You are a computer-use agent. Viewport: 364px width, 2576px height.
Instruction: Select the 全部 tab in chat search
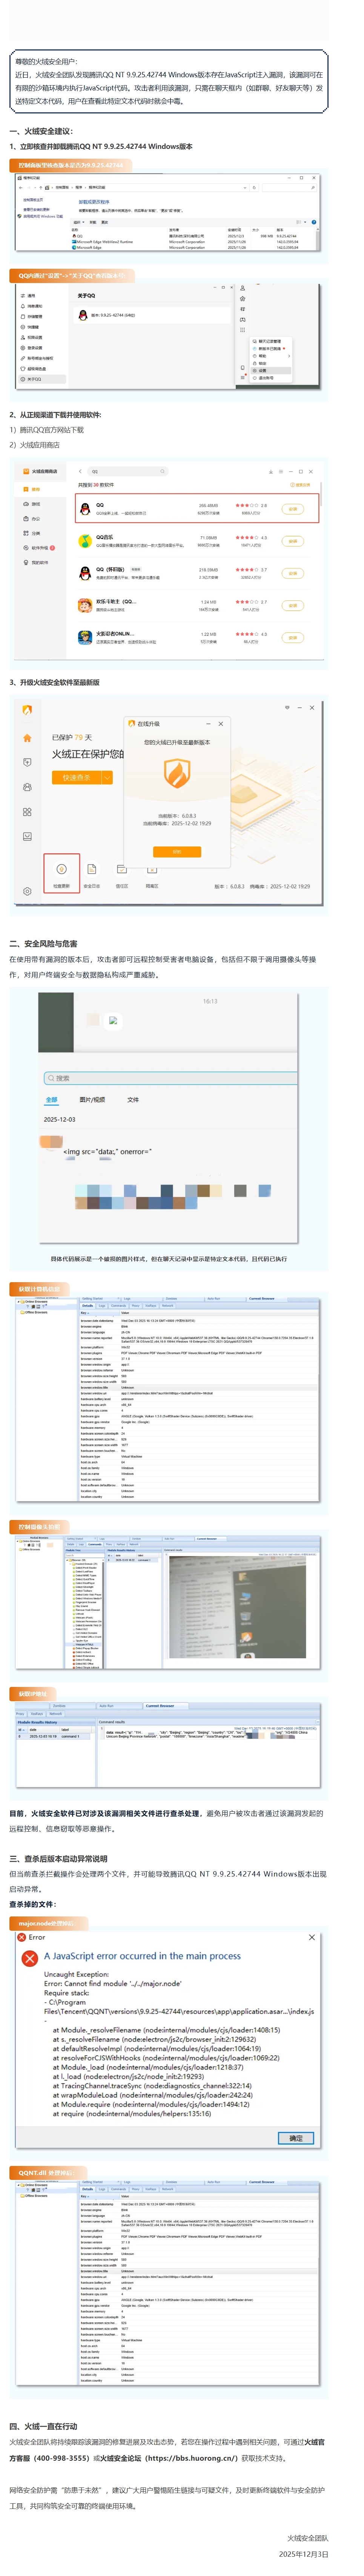[51, 1099]
